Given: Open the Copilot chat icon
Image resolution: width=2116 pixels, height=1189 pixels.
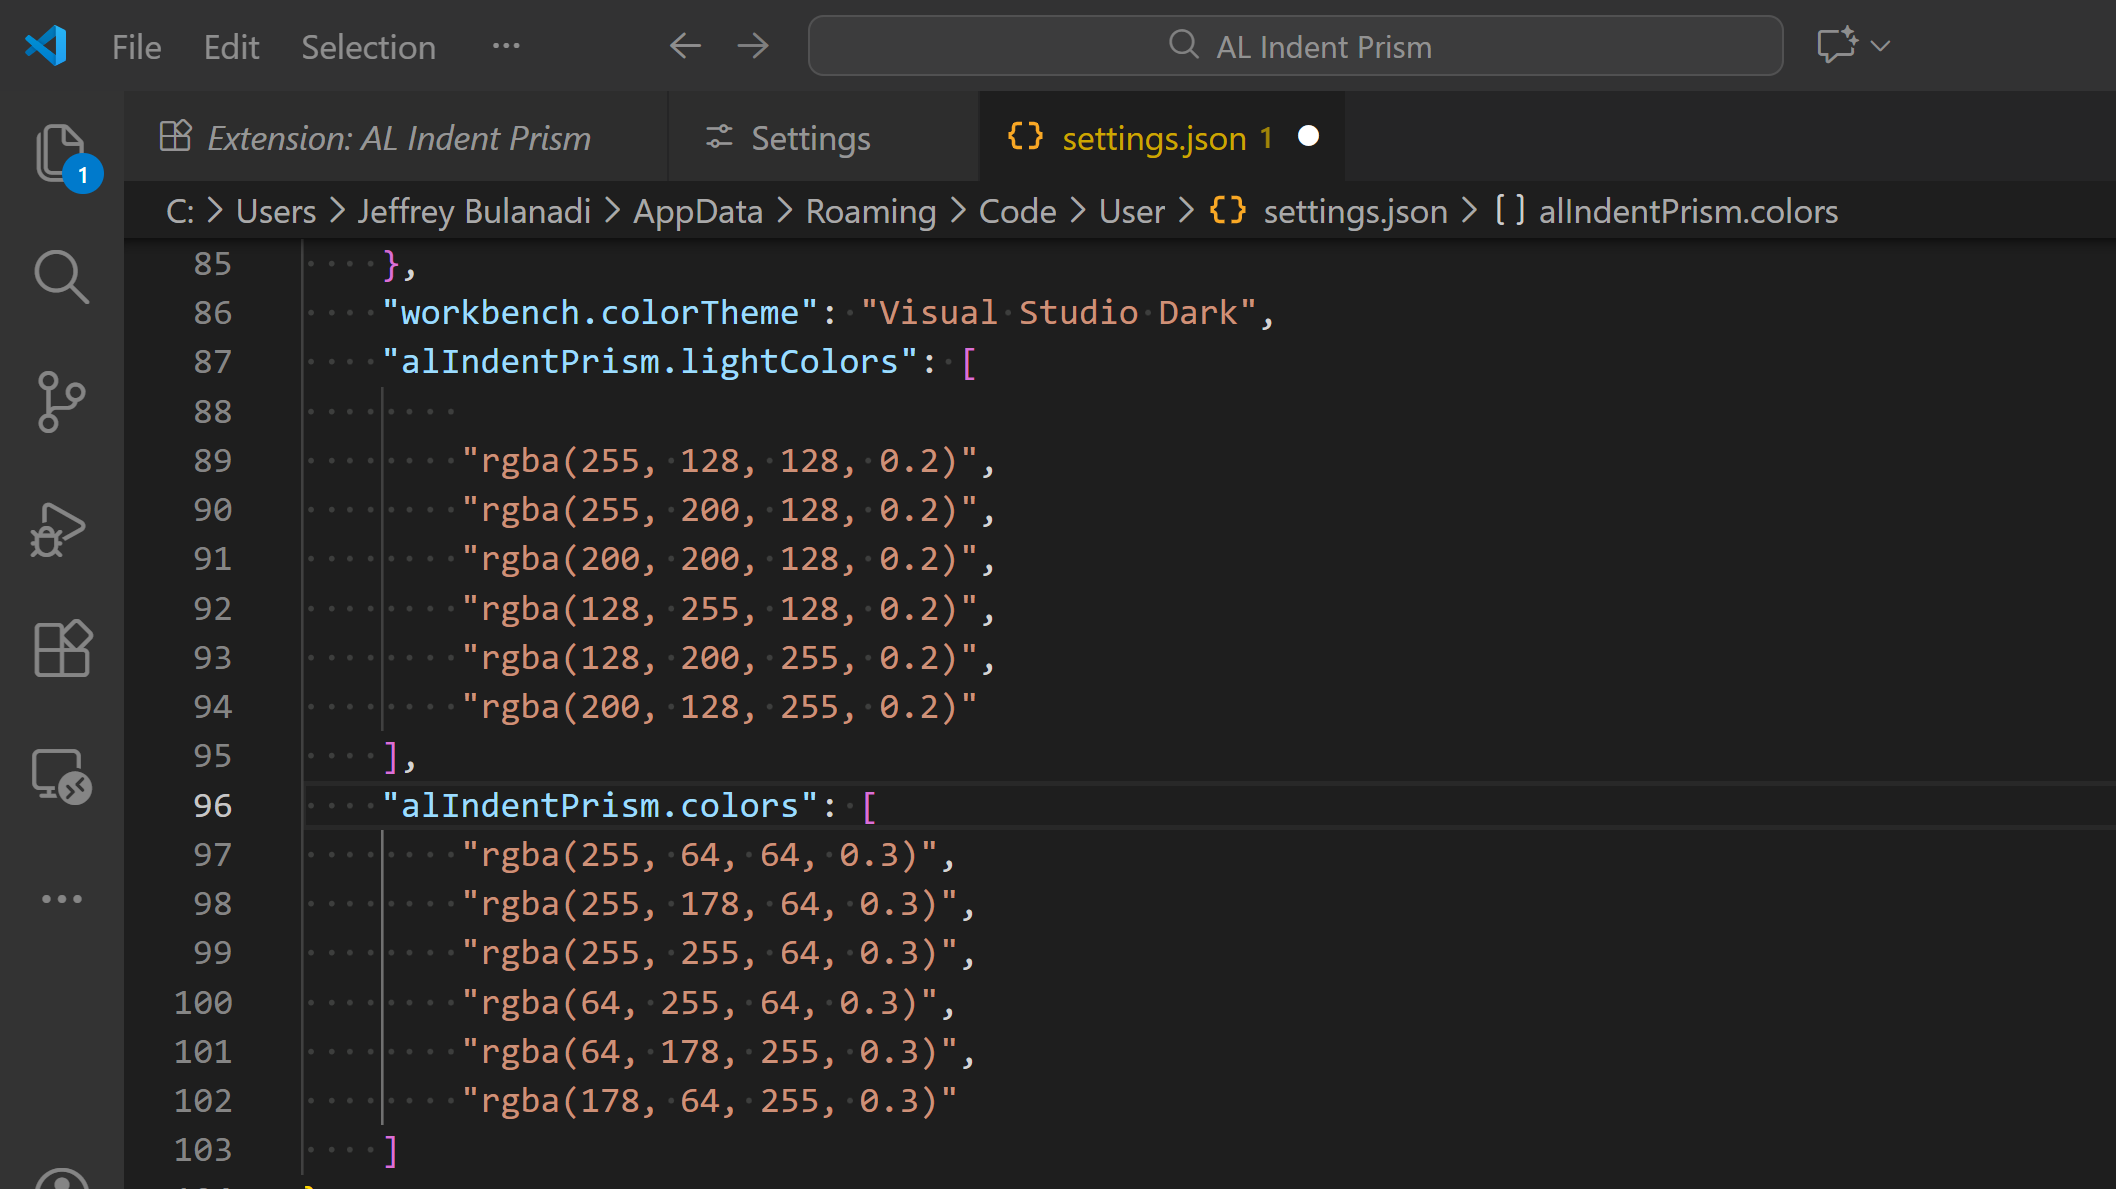Looking at the screenshot, I should coord(1836,46).
